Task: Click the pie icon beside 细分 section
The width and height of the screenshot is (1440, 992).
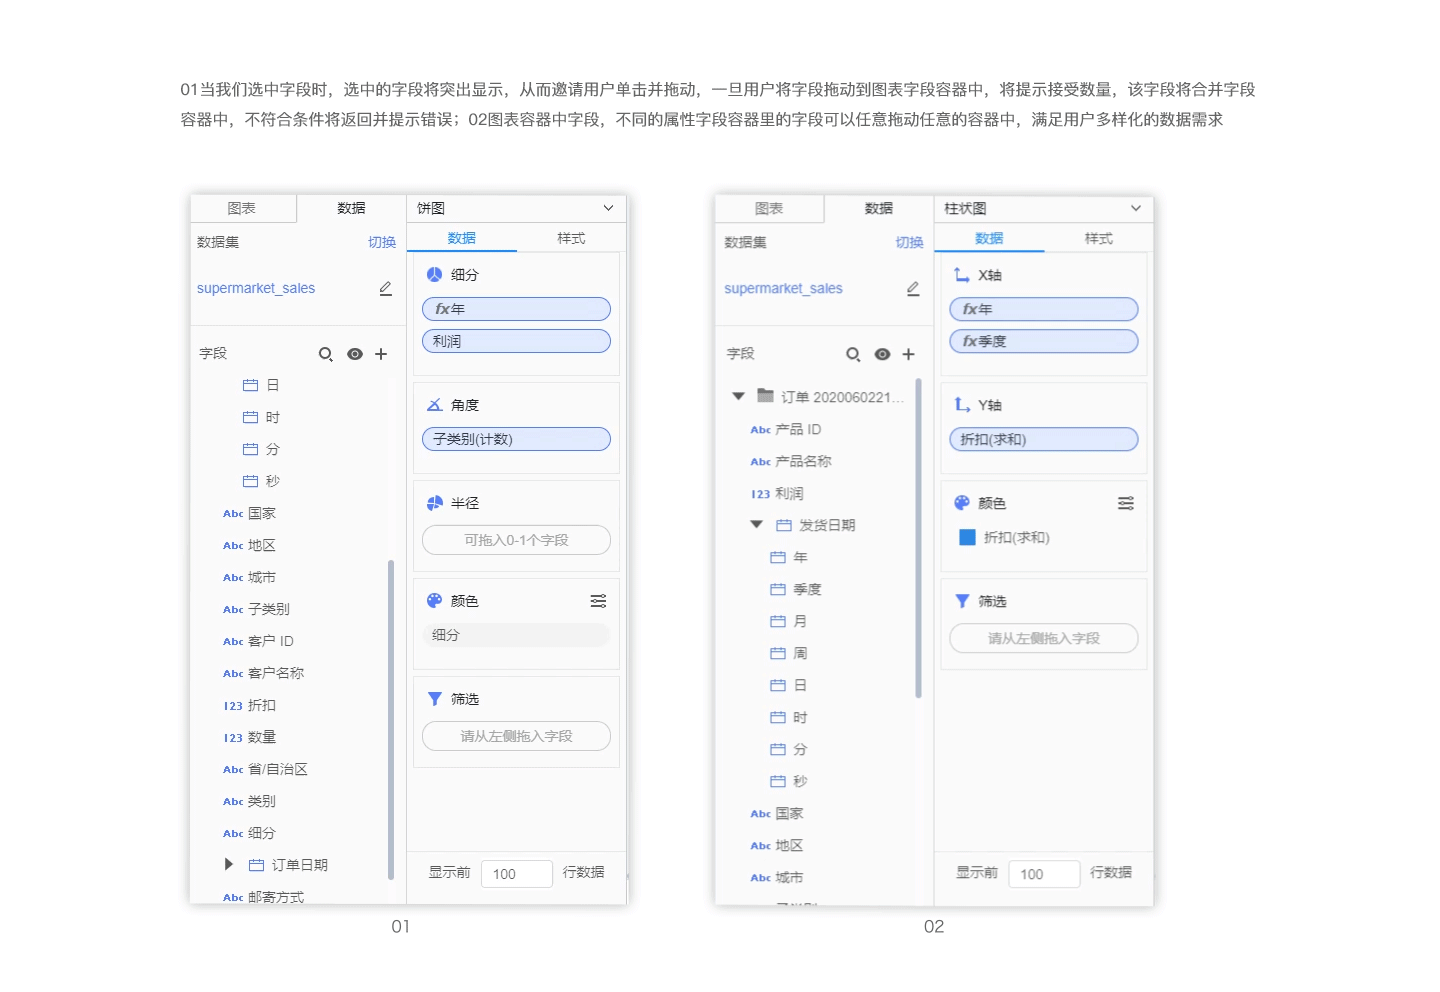Action: click(434, 273)
